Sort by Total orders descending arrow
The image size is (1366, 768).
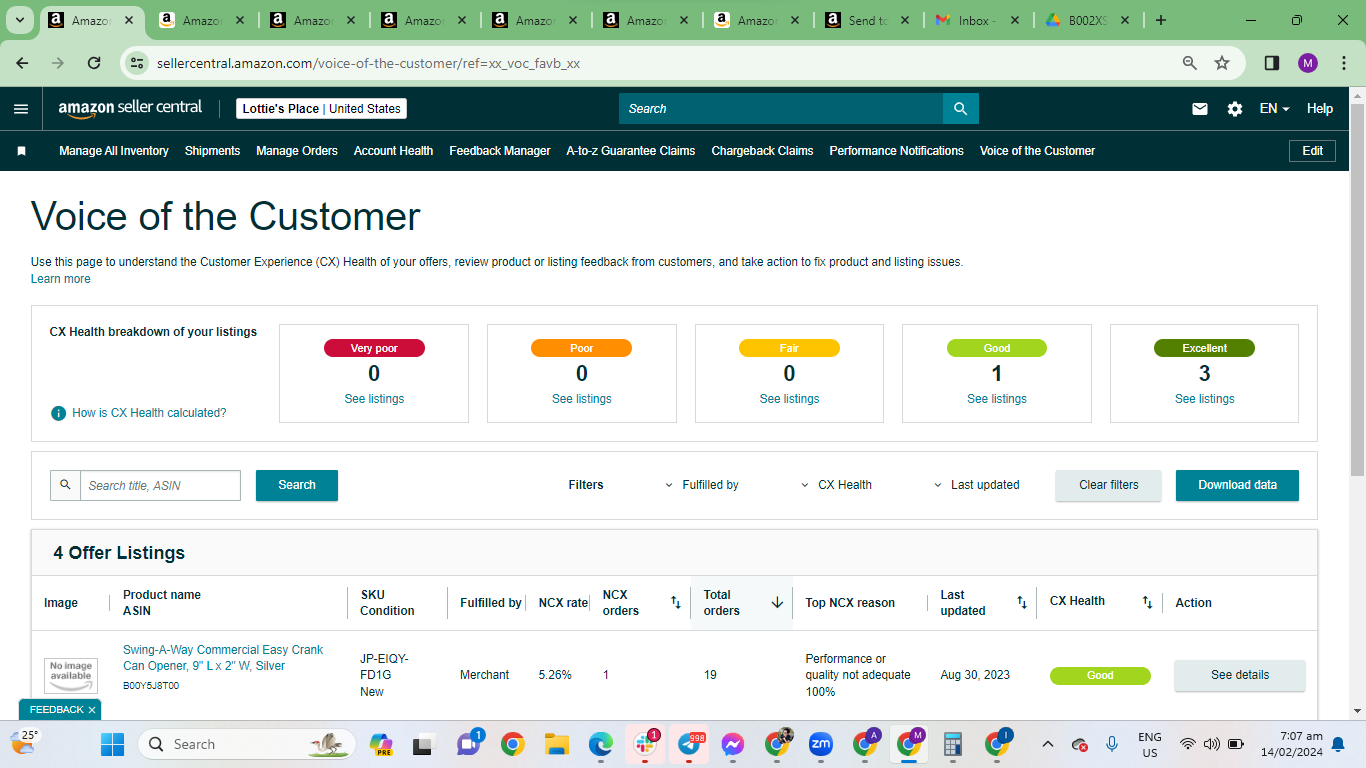[x=777, y=603]
